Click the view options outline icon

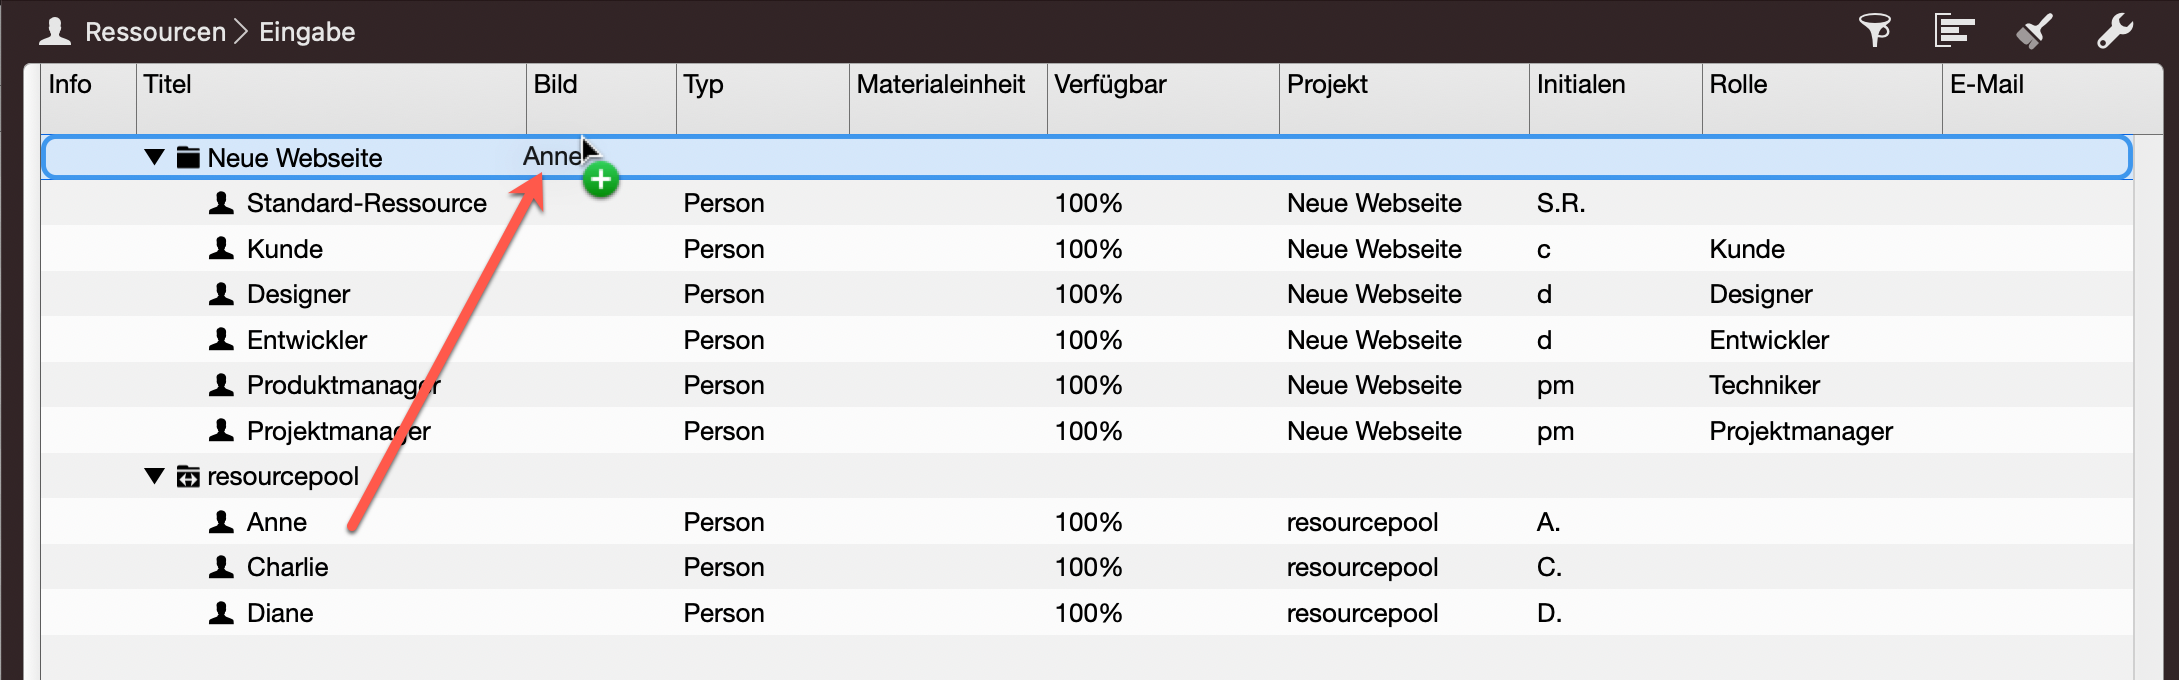tap(1955, 30)
